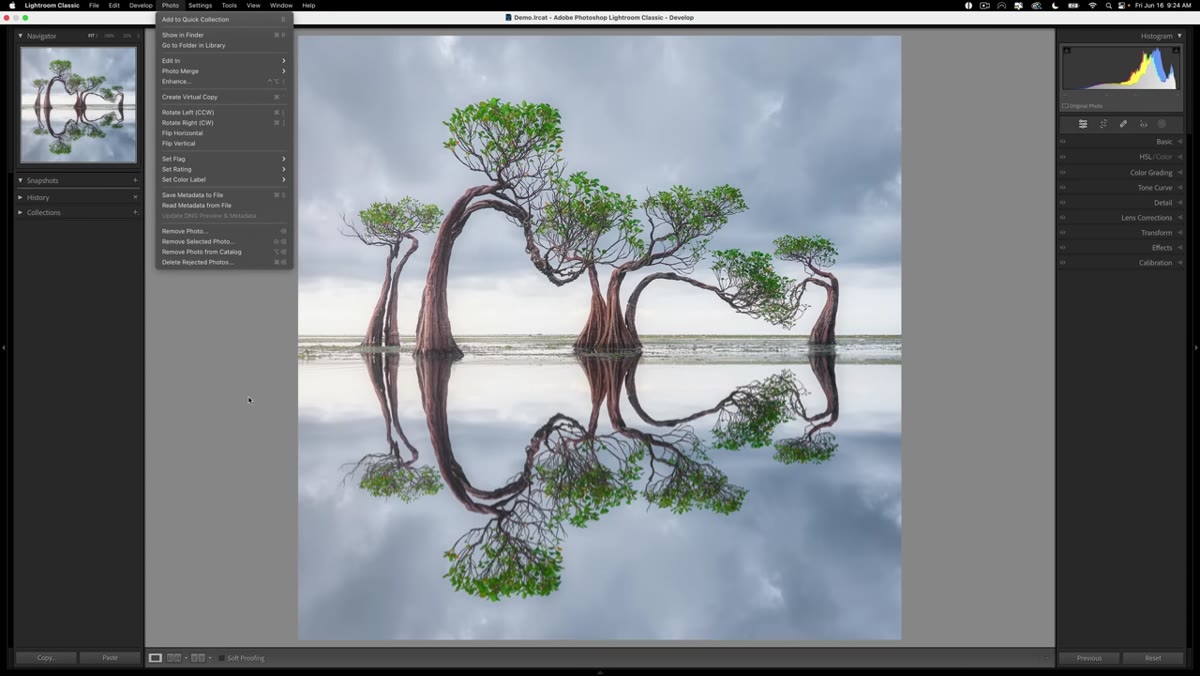Screen dimensions: 1200x676
Task: Choose Remove Photo from Catalog
Action: [224, 252]
